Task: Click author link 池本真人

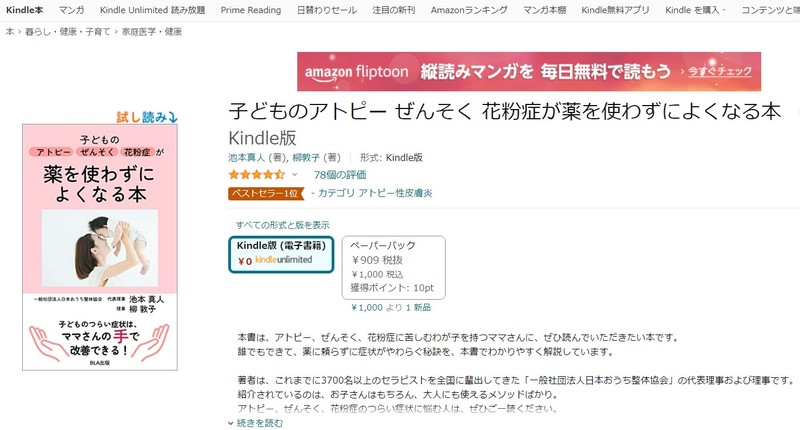Action: click(x=246, y=158)
